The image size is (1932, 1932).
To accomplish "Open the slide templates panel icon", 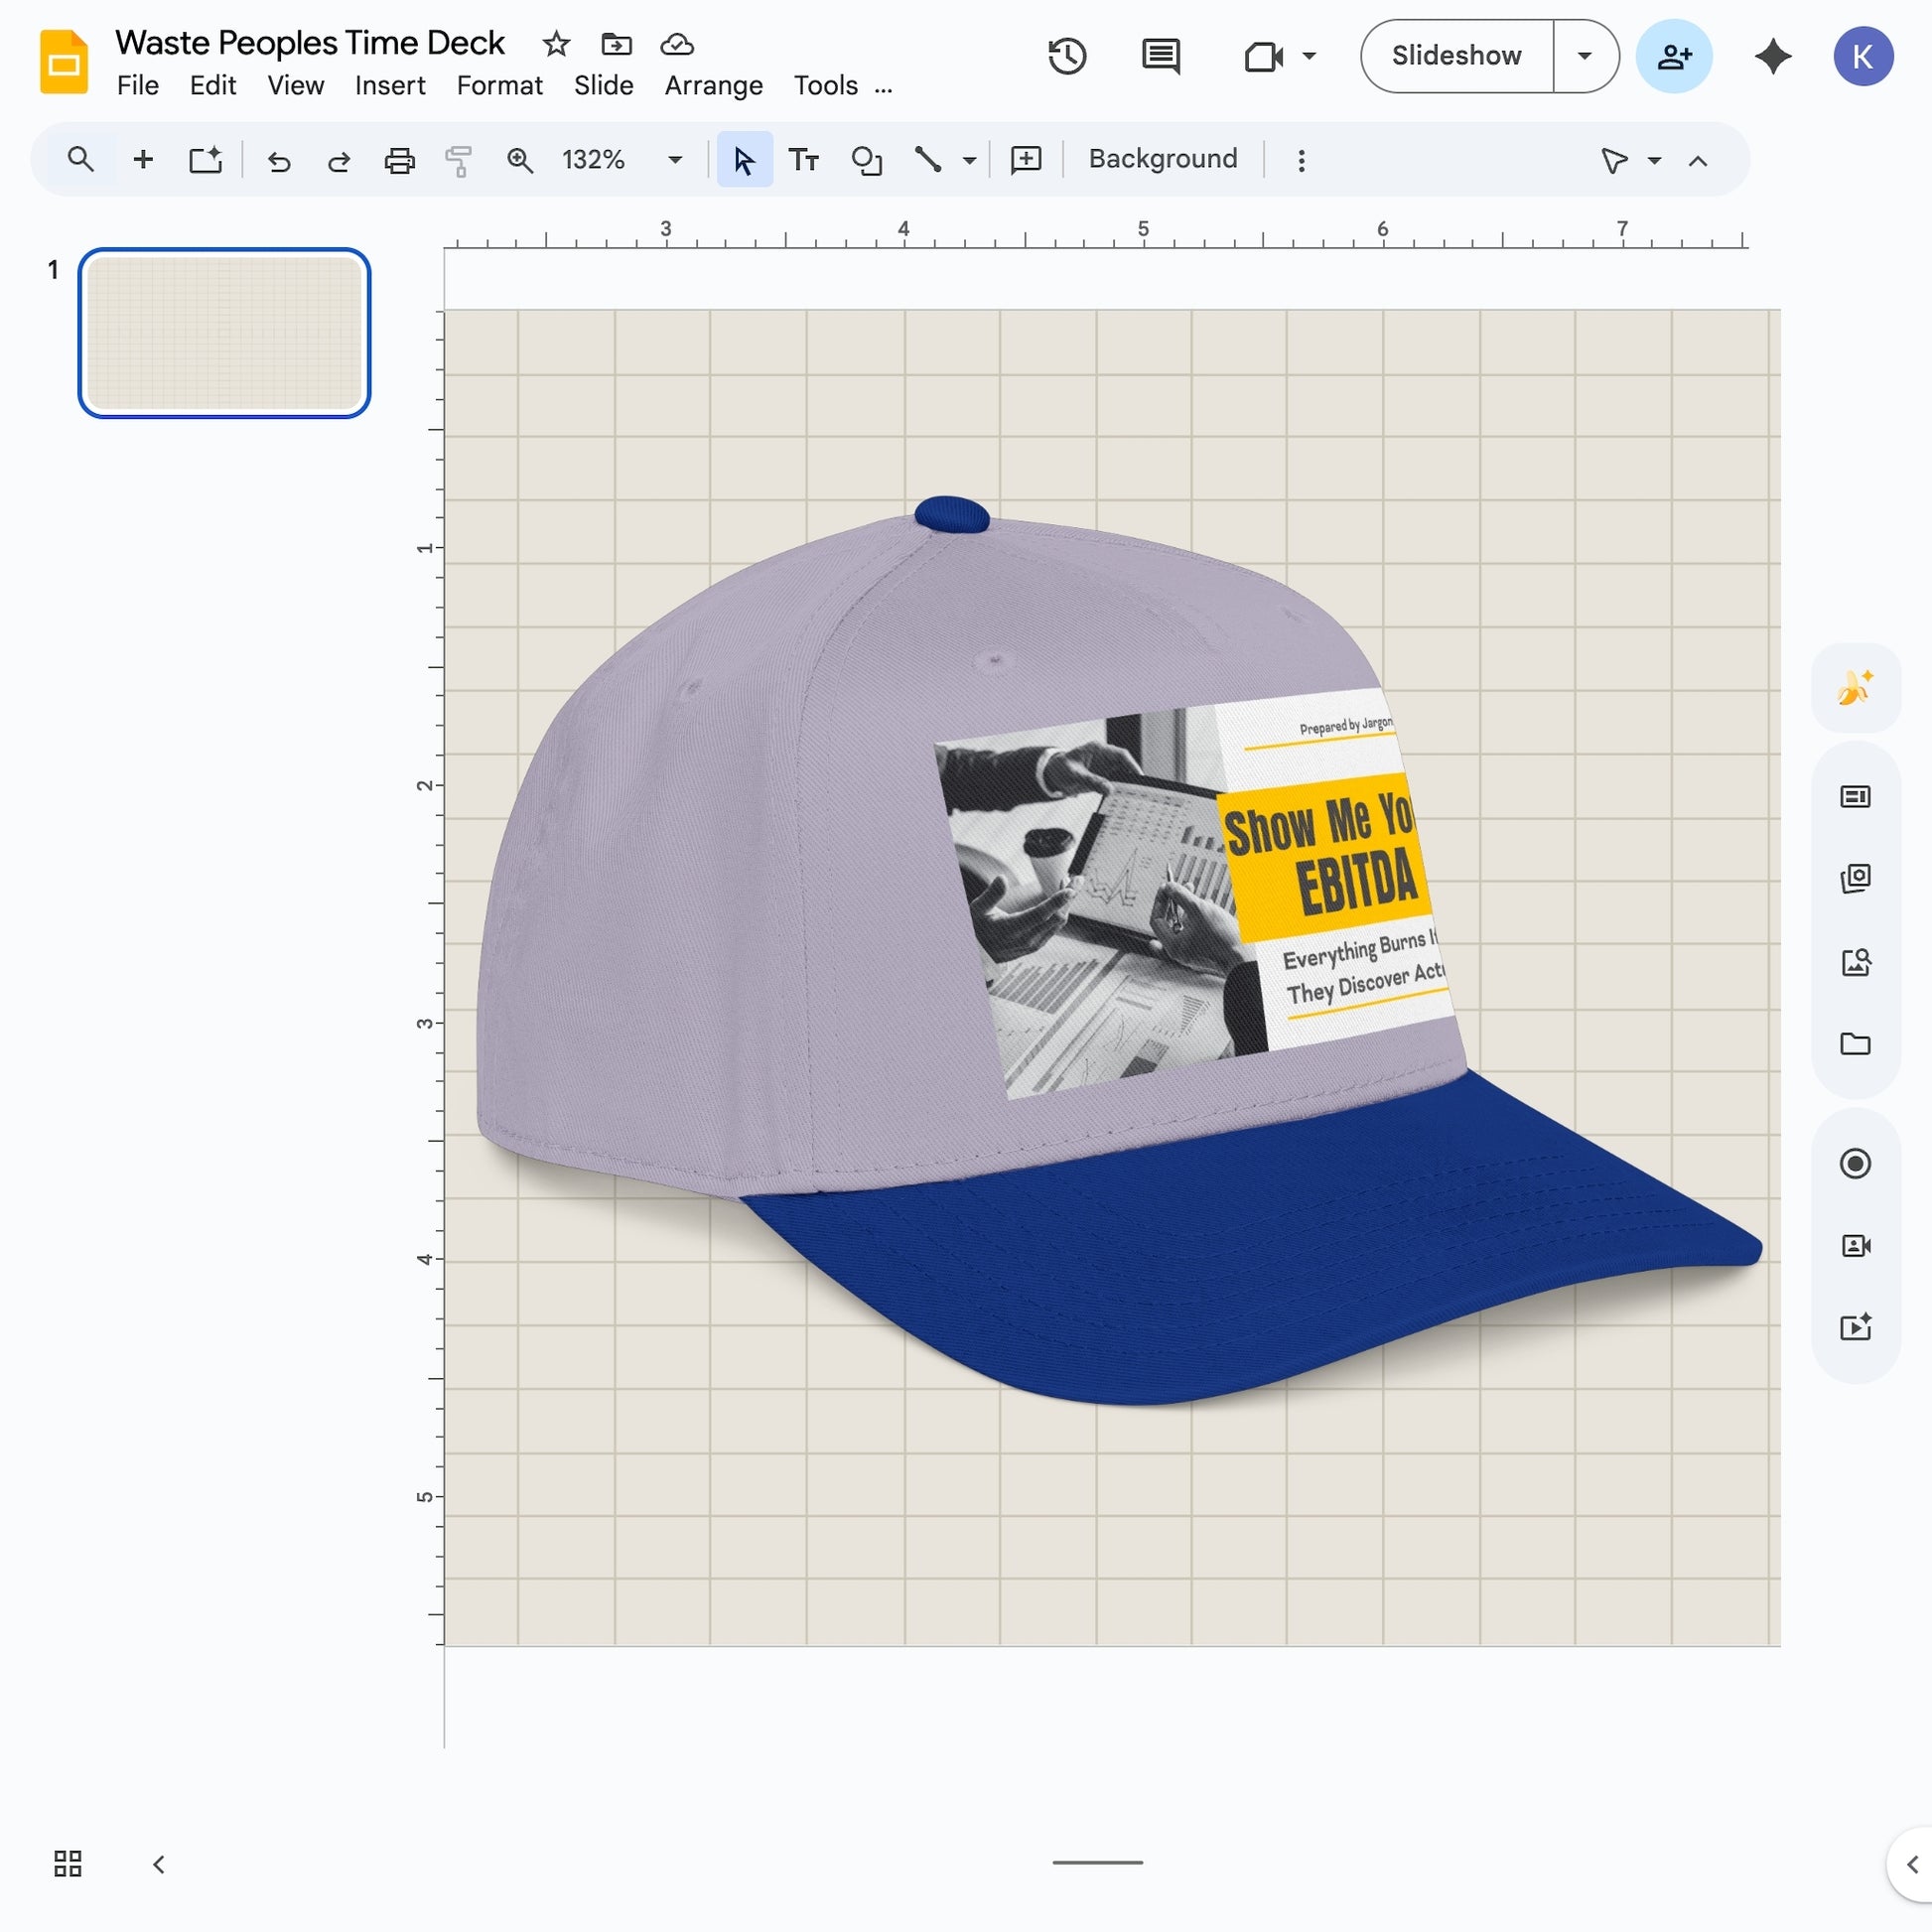I will (1855, 797).
